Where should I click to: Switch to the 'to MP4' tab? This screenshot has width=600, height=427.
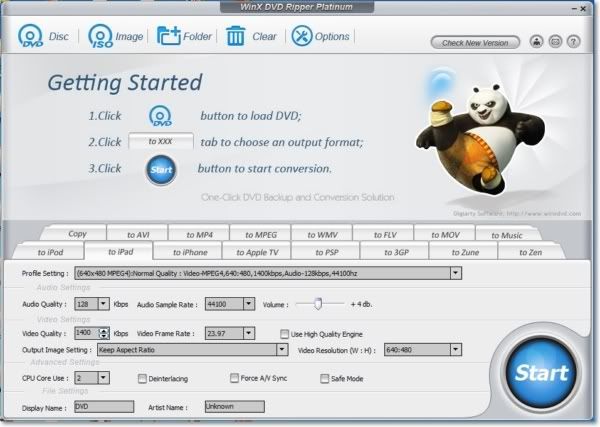click(x=199, y=234)
